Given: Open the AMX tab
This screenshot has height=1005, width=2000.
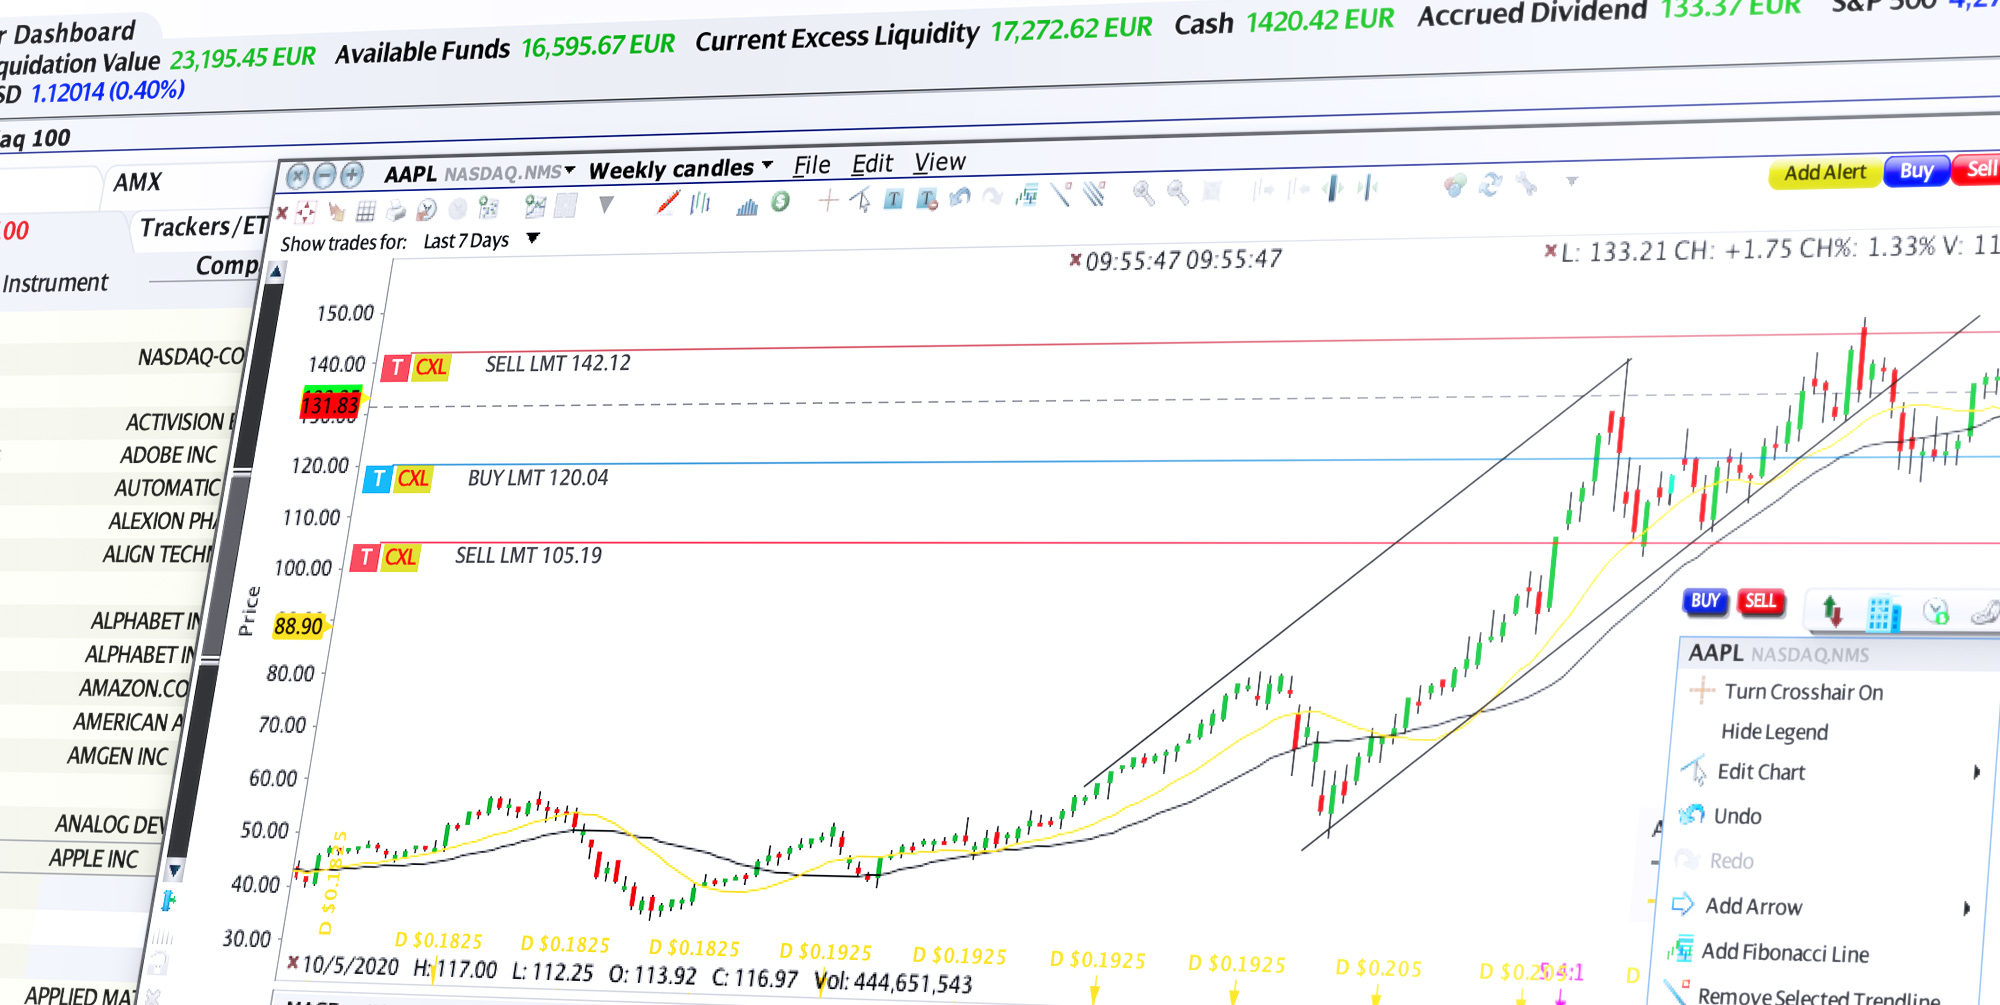Looking at the screenshot, I should 137,182.
